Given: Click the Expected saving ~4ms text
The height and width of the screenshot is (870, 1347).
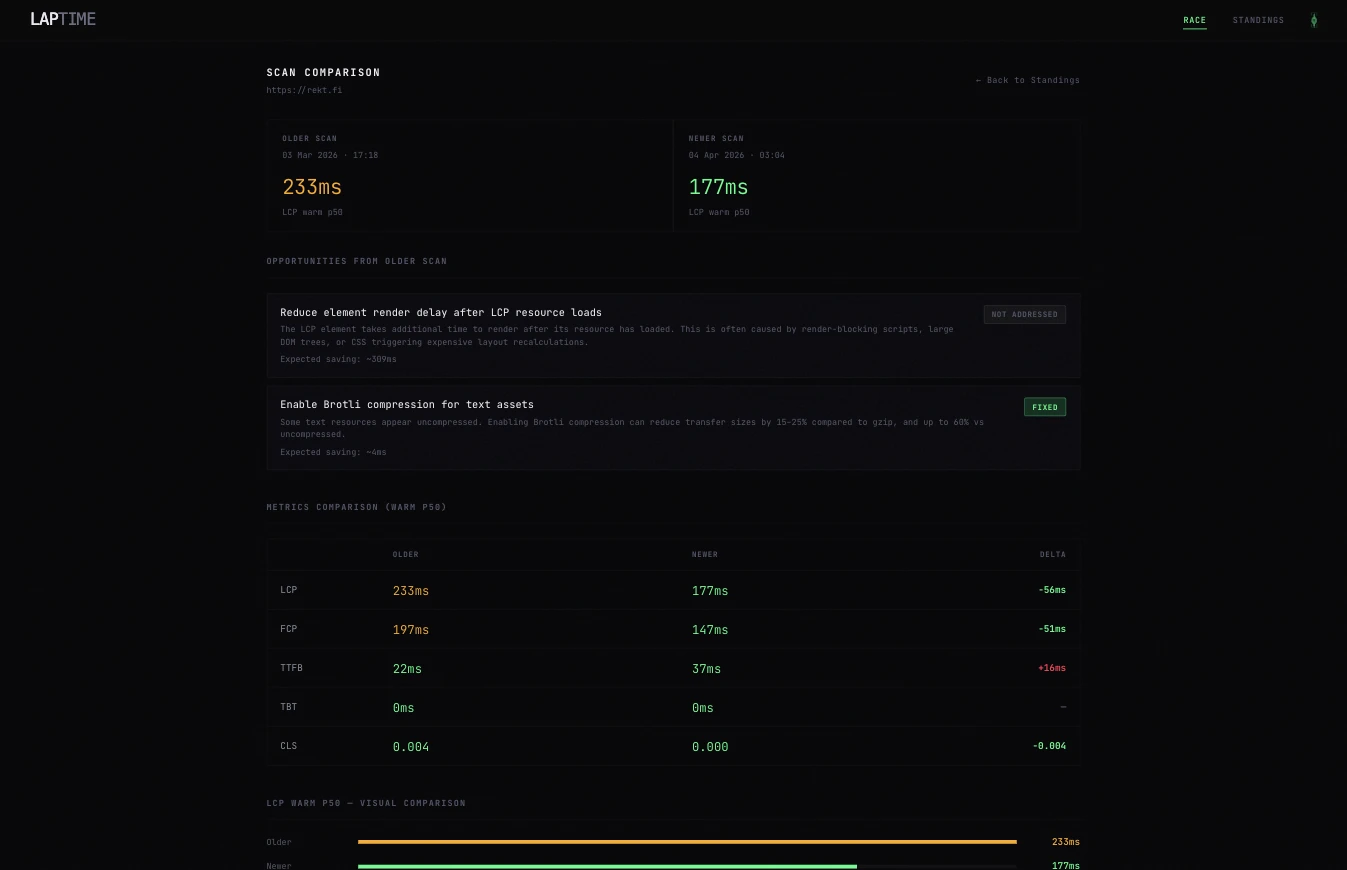Looking at the screenshot, I should point(333,452).
